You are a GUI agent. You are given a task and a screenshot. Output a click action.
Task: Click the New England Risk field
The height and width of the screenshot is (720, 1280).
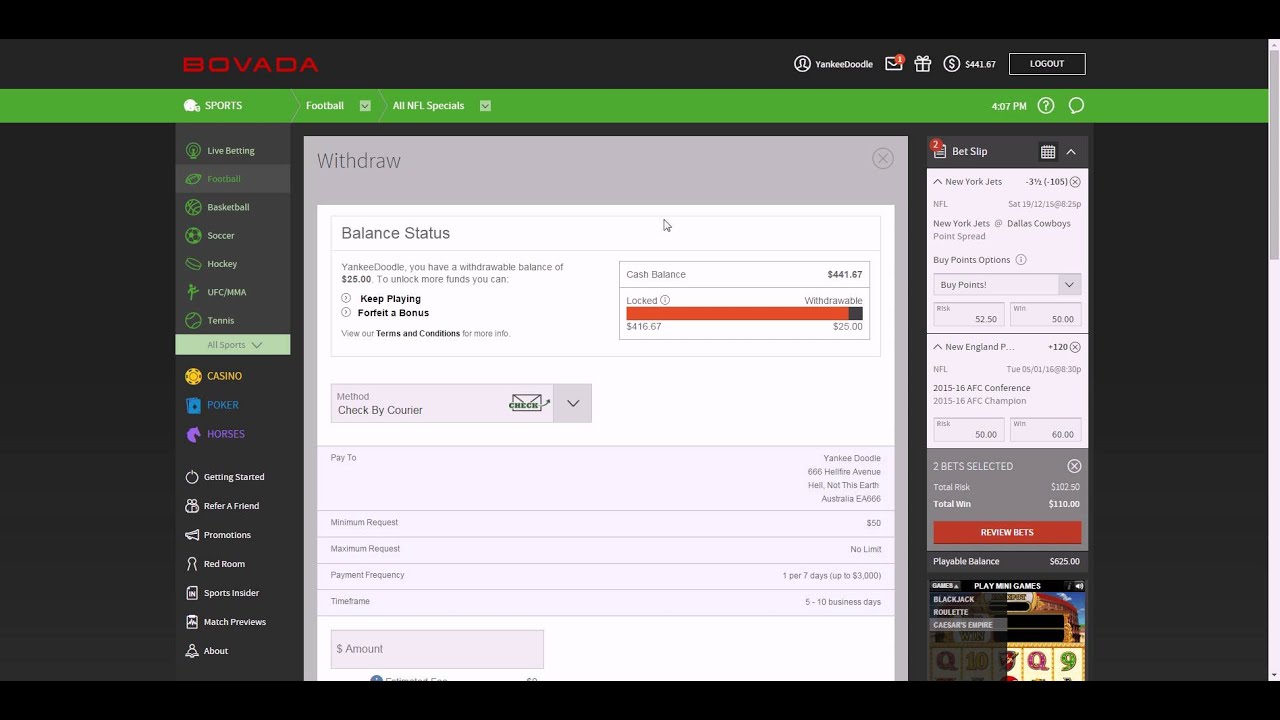pos(968,430)
